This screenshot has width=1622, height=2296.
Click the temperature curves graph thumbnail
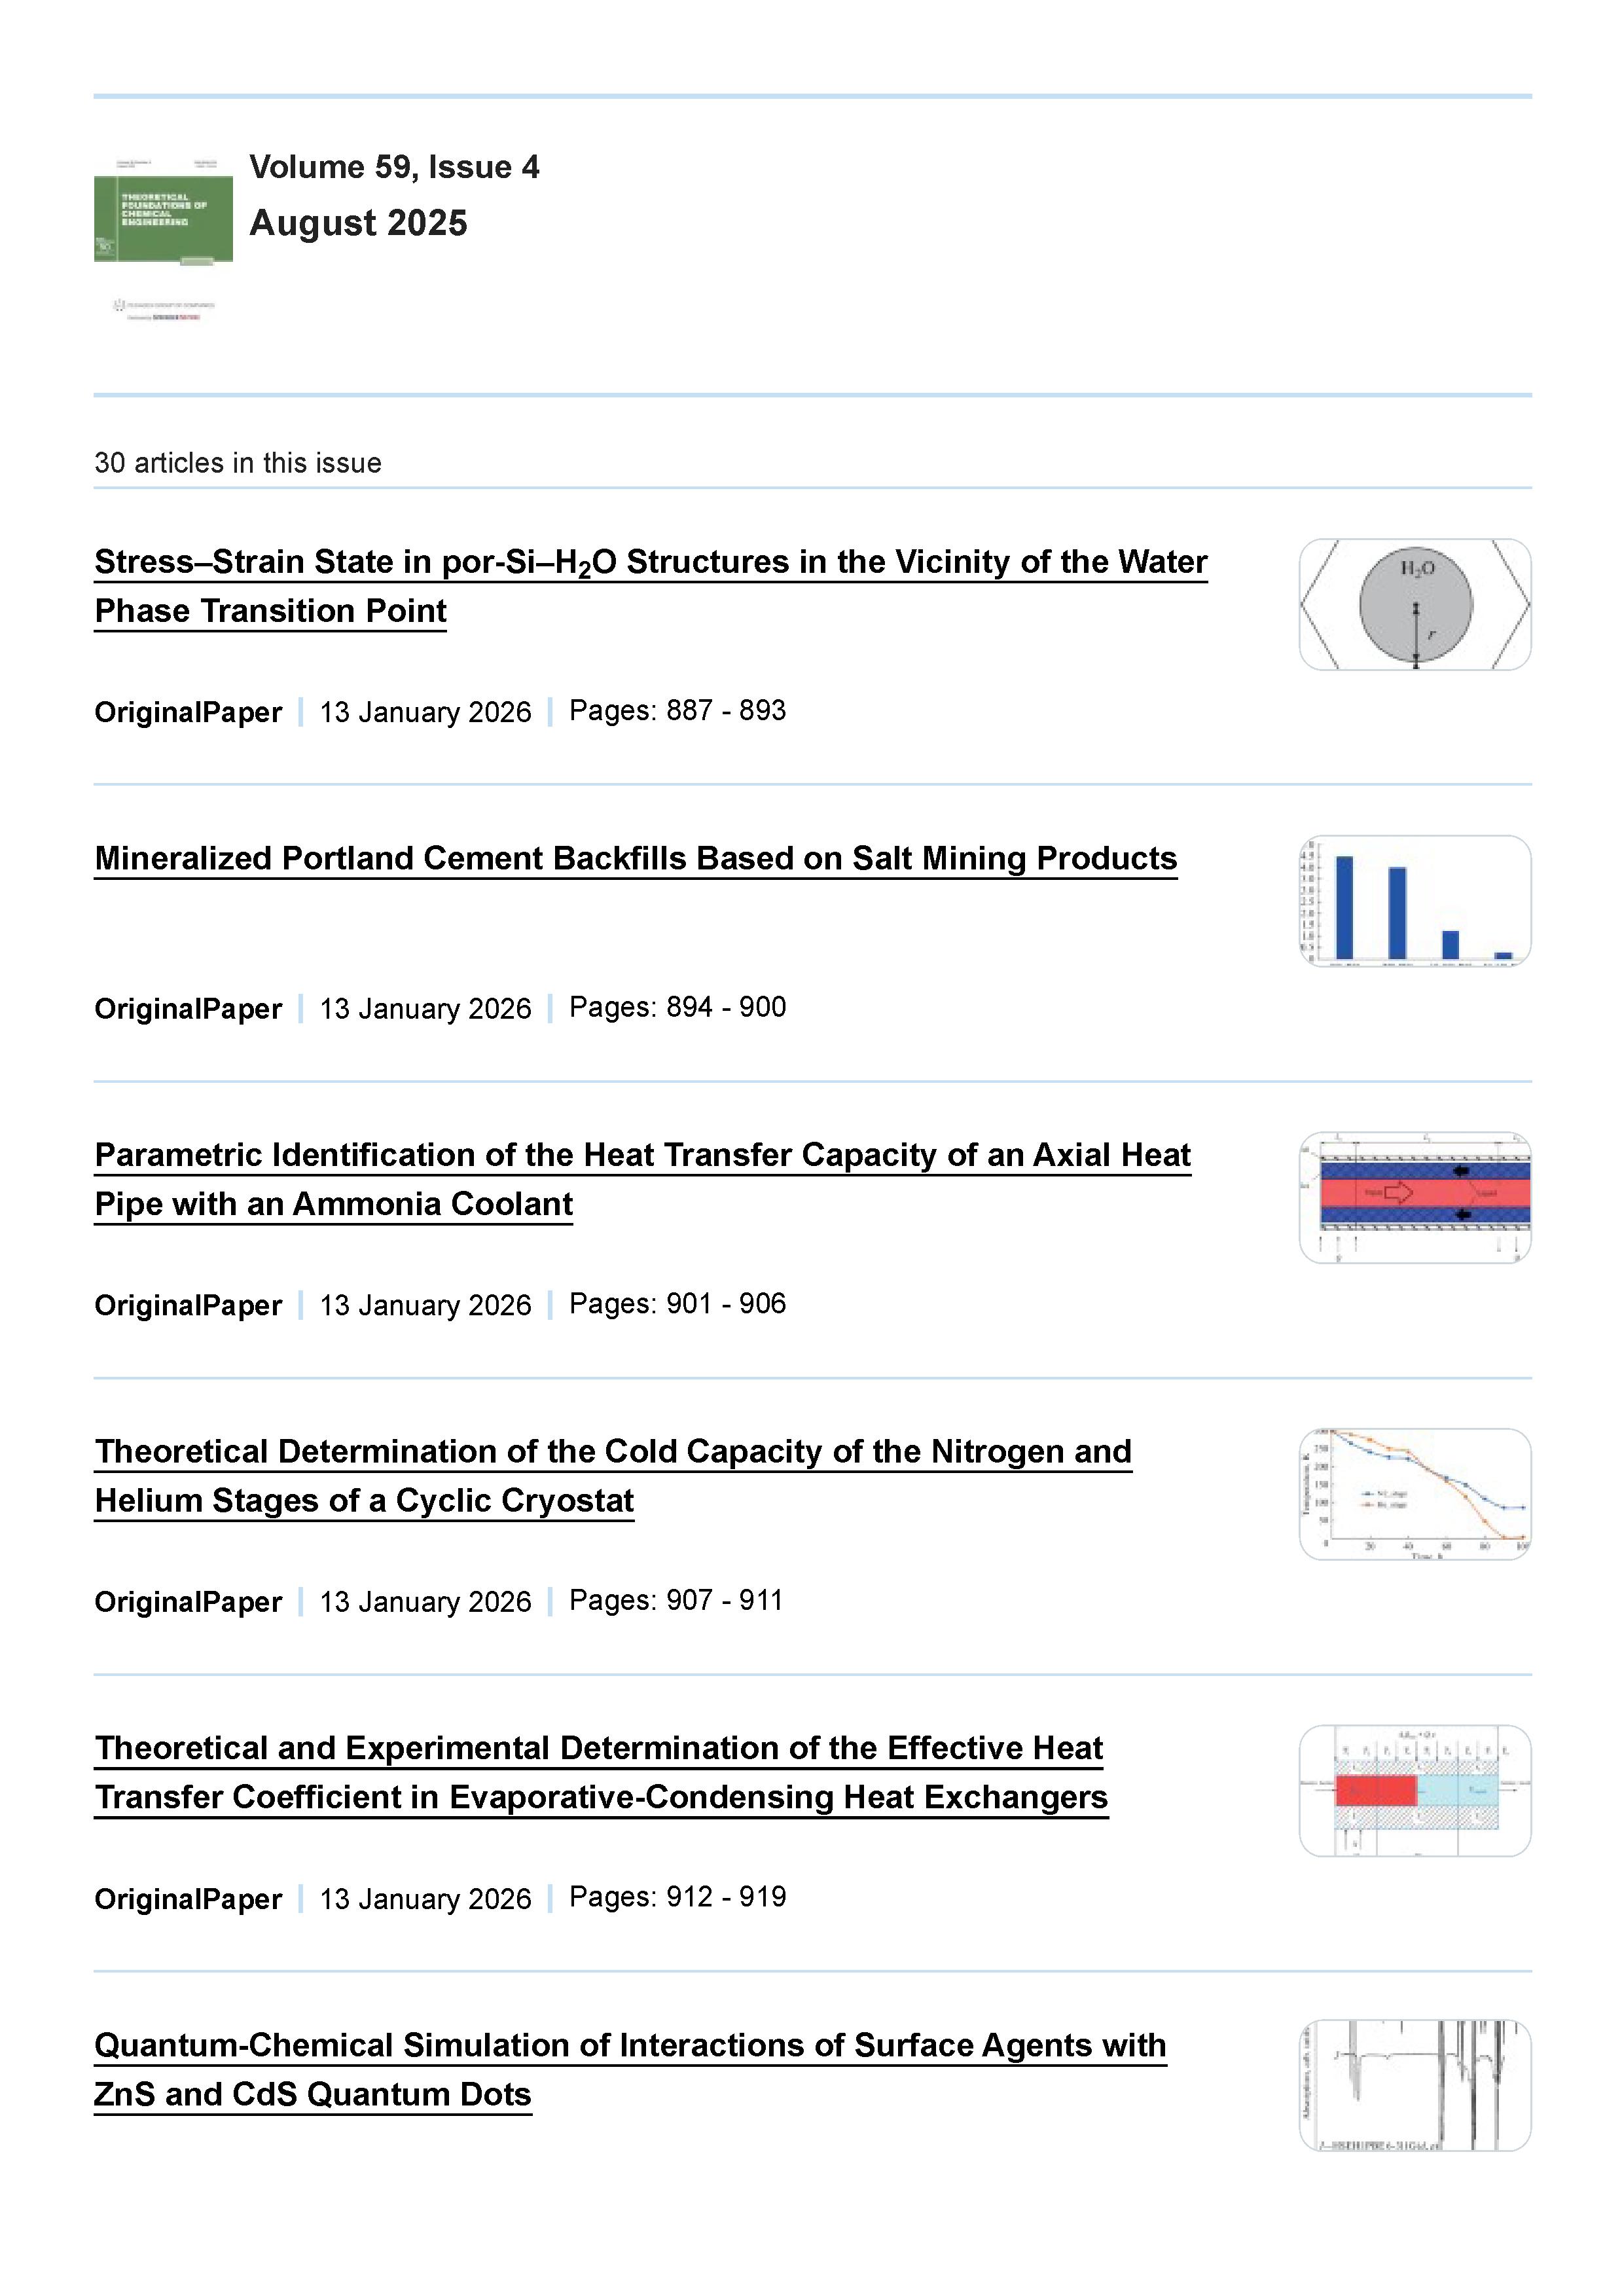point(1414,1494)
